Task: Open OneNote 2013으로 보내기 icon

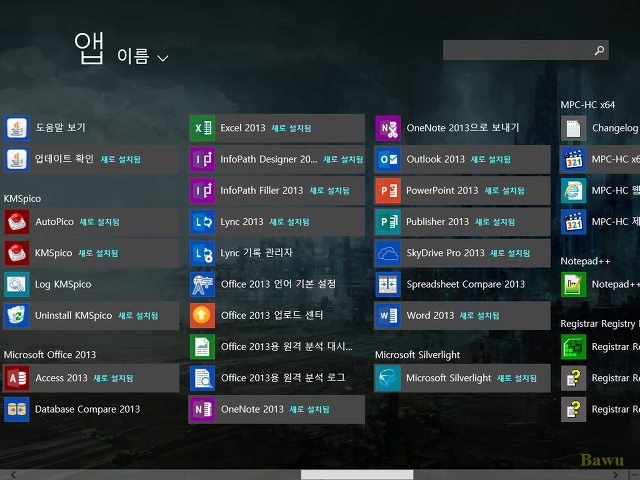Action: (x=388, y=128)
